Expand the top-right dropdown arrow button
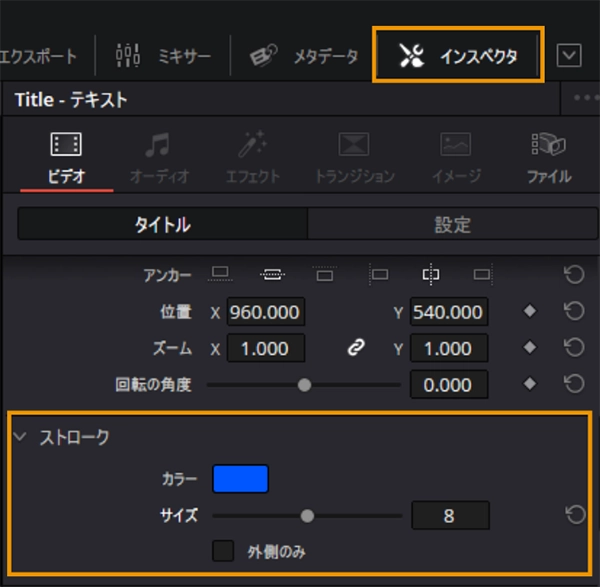 (569, 55)
